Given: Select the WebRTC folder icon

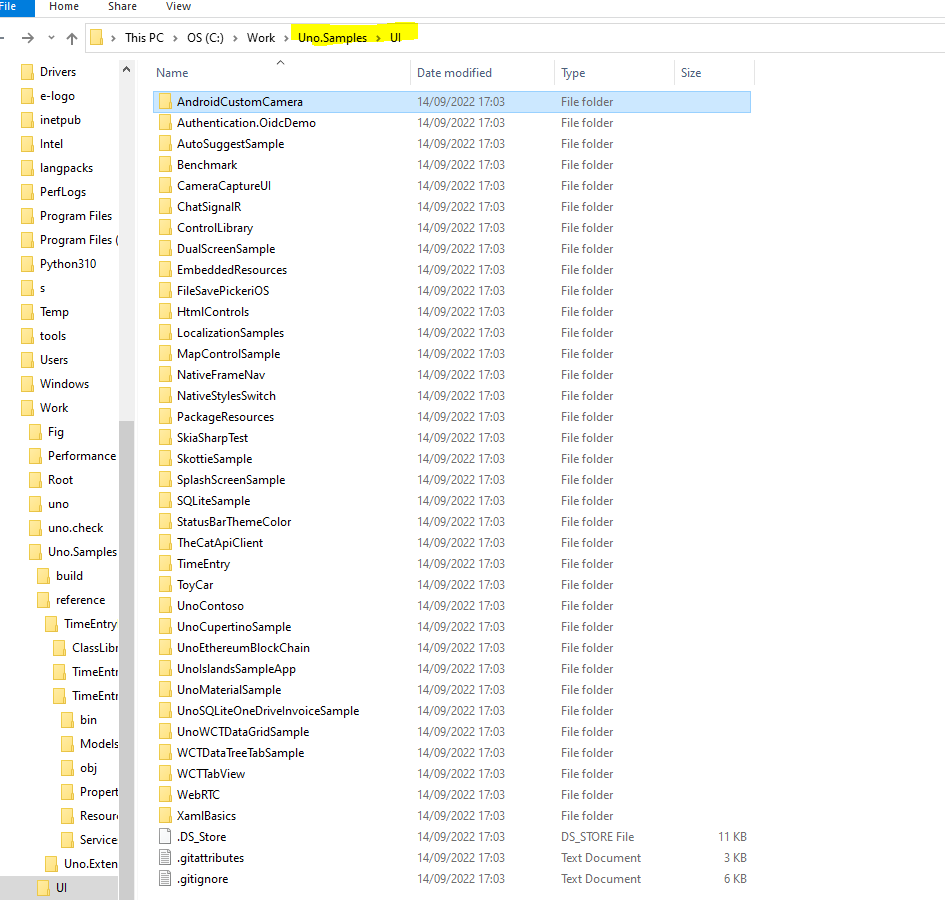Looking at the screenshot, I should 165,795.
